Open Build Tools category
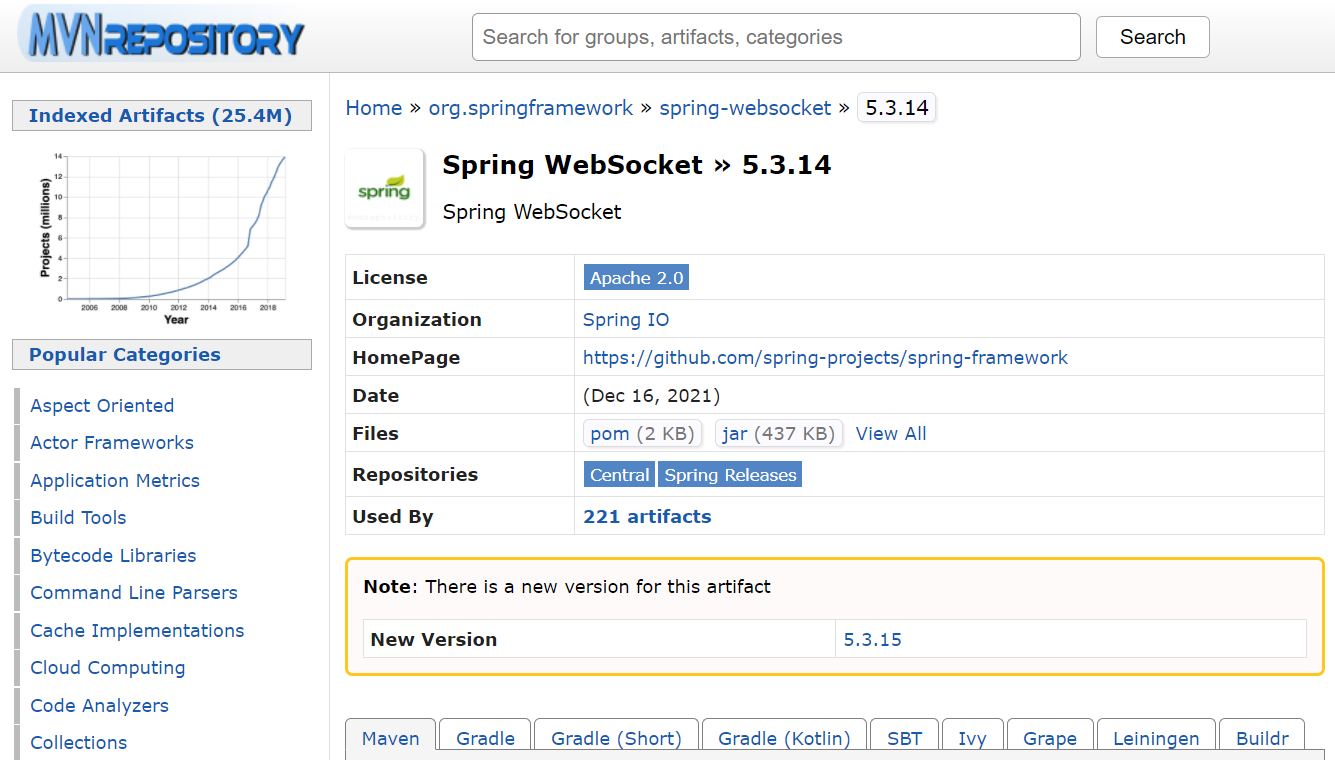Screen dimensions: 1335x760 point(78,518)
